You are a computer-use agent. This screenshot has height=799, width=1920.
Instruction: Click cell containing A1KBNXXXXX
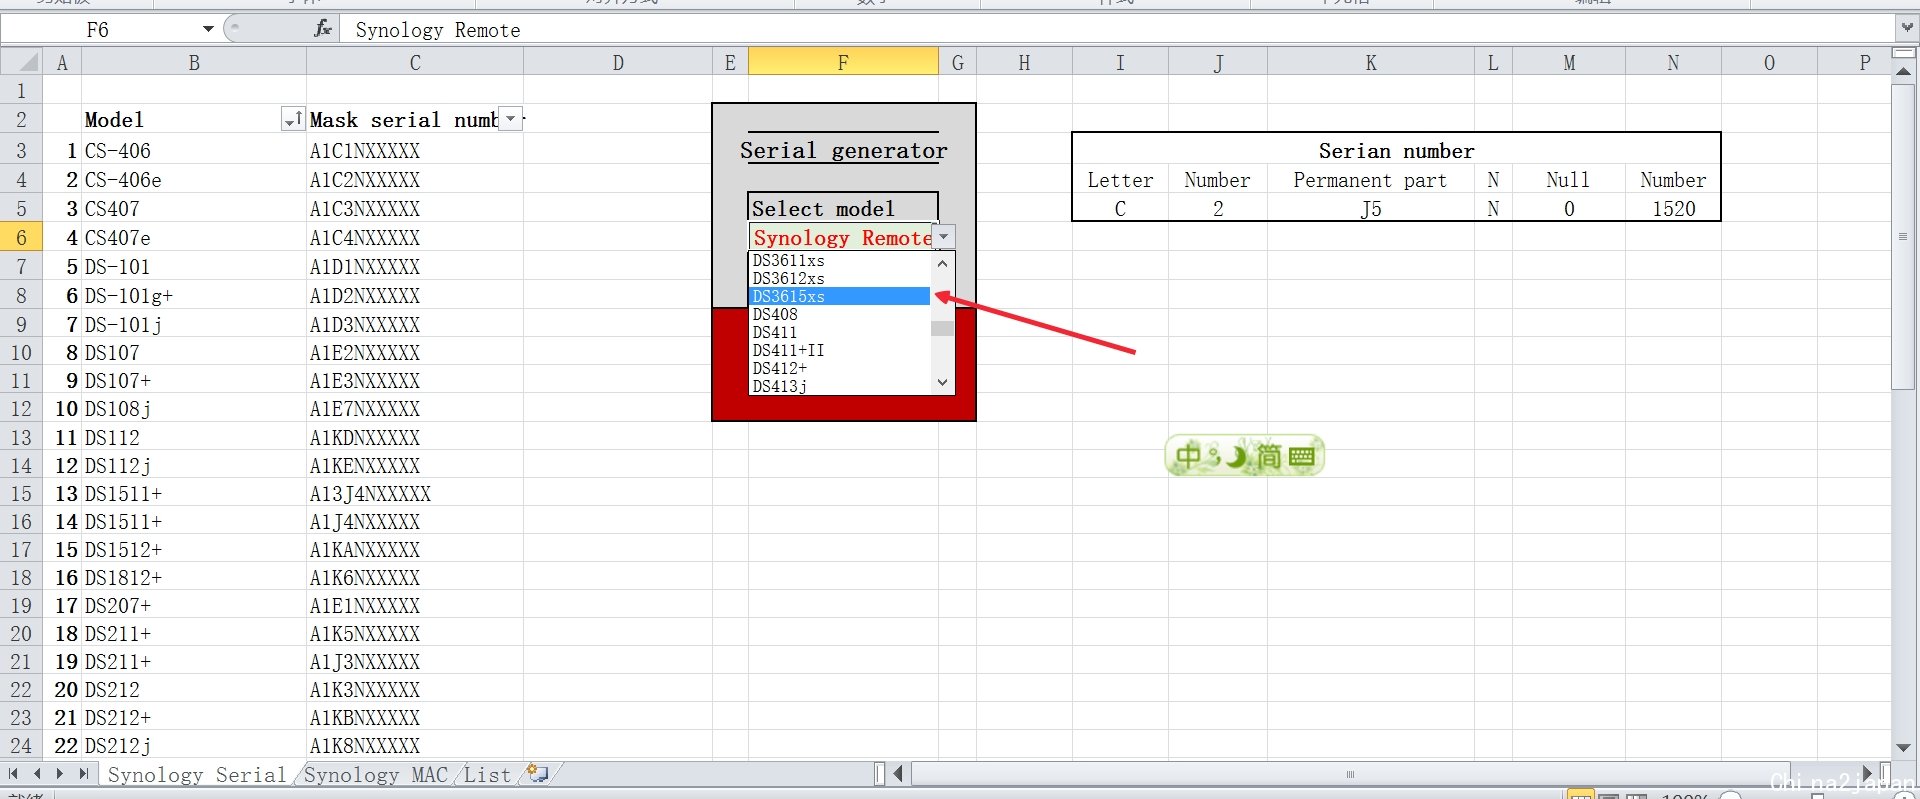415,717
